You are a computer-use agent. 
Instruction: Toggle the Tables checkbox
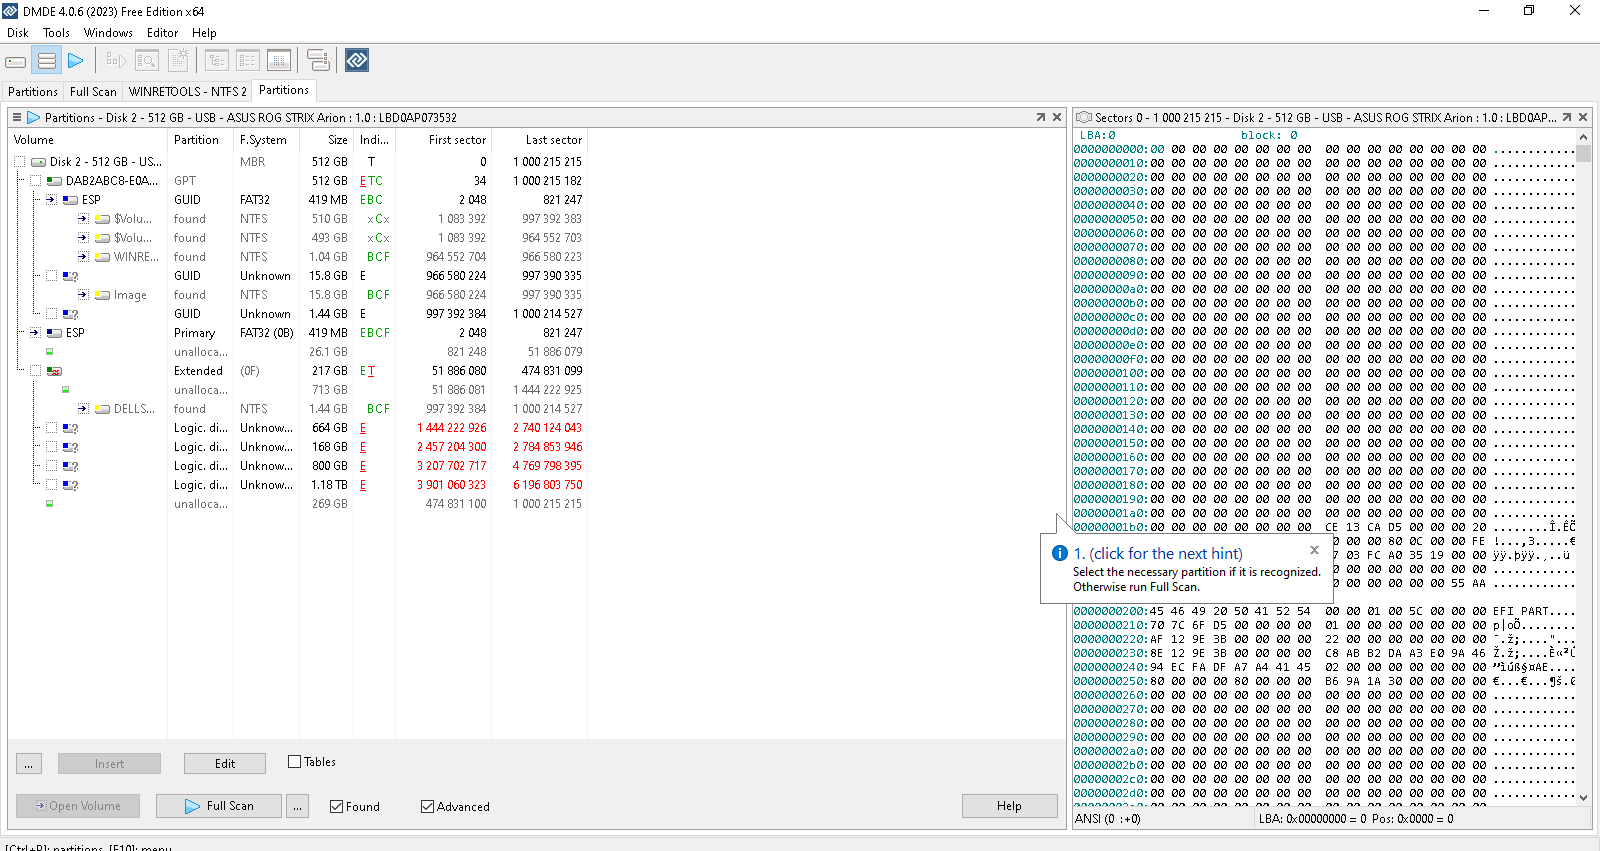(x=294, y=762)
